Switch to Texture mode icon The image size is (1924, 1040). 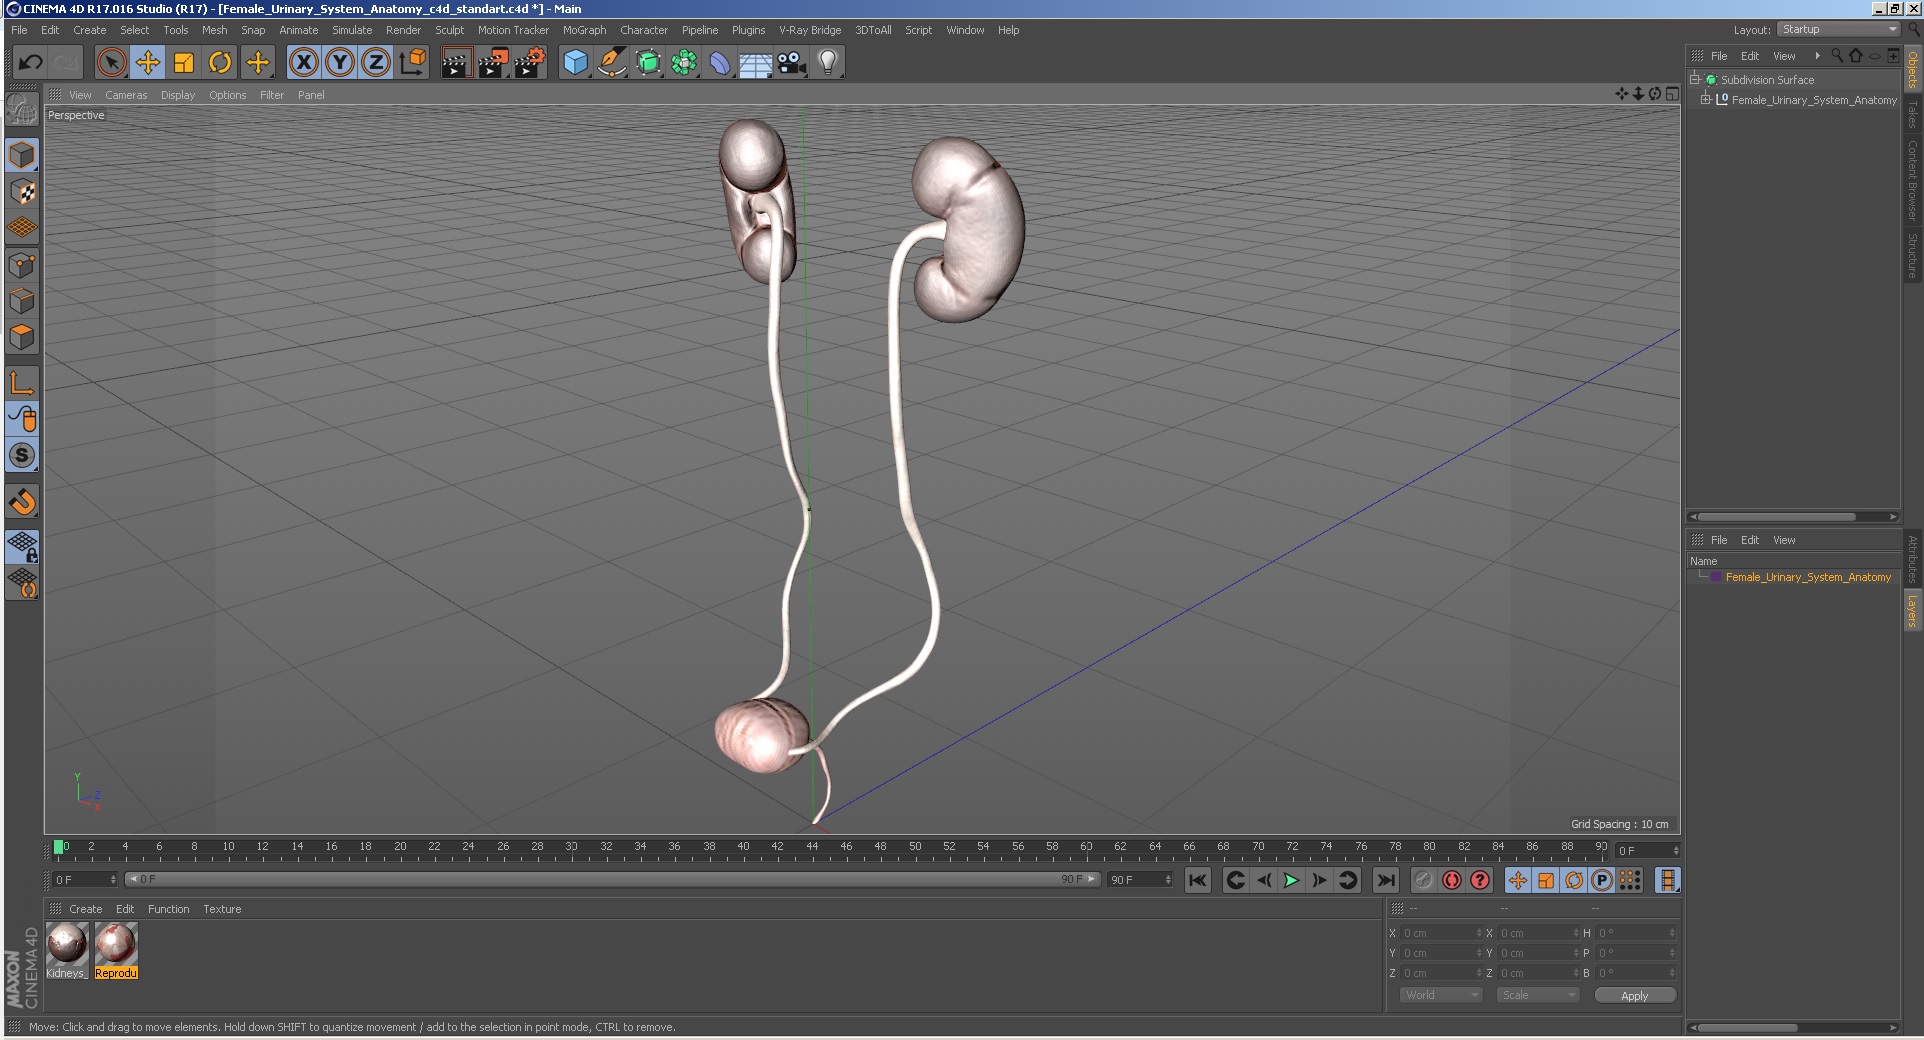(x=22, y=191)
